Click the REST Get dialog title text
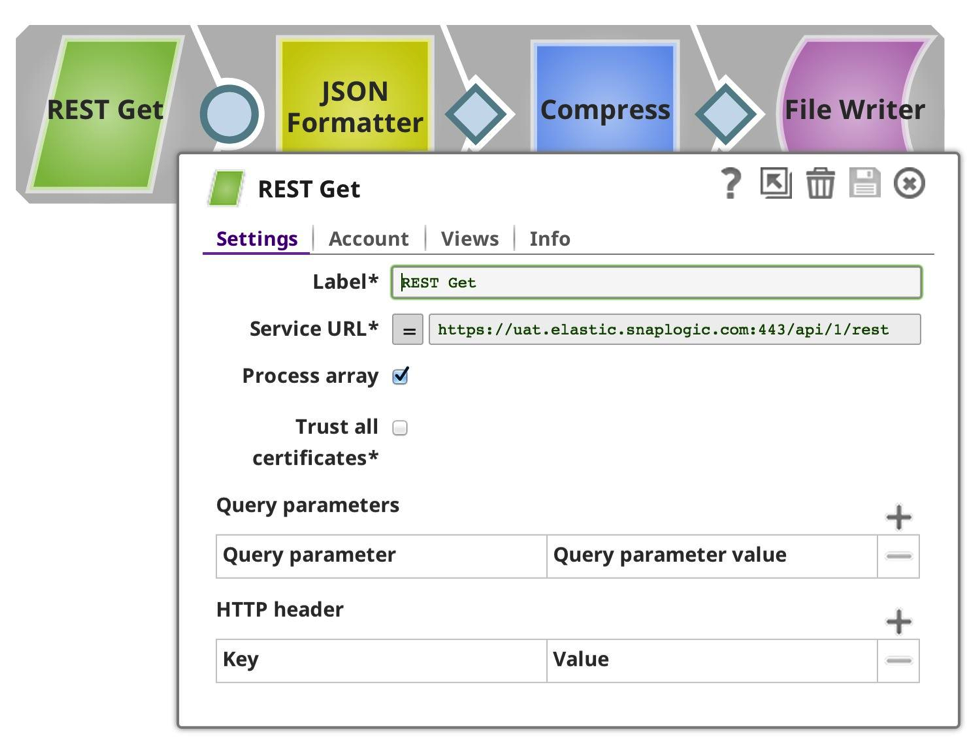 coord(309,189)
